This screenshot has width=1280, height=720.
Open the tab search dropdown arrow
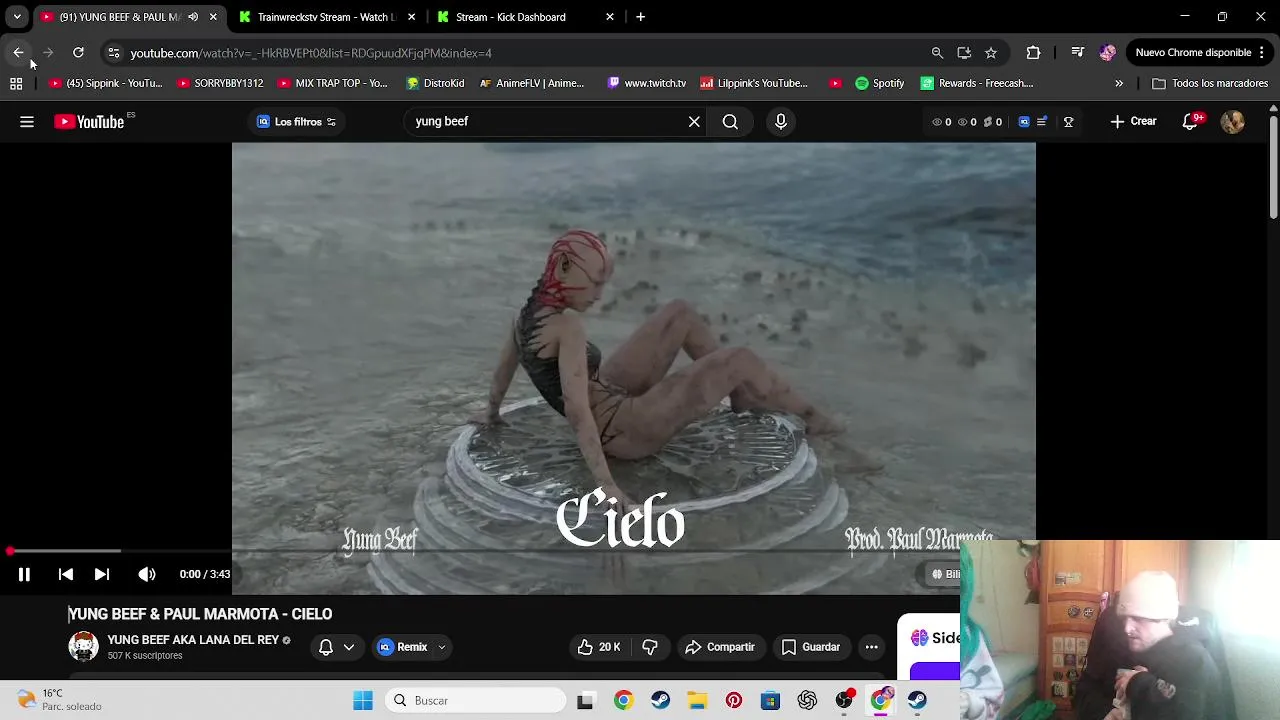click(17, 17)
